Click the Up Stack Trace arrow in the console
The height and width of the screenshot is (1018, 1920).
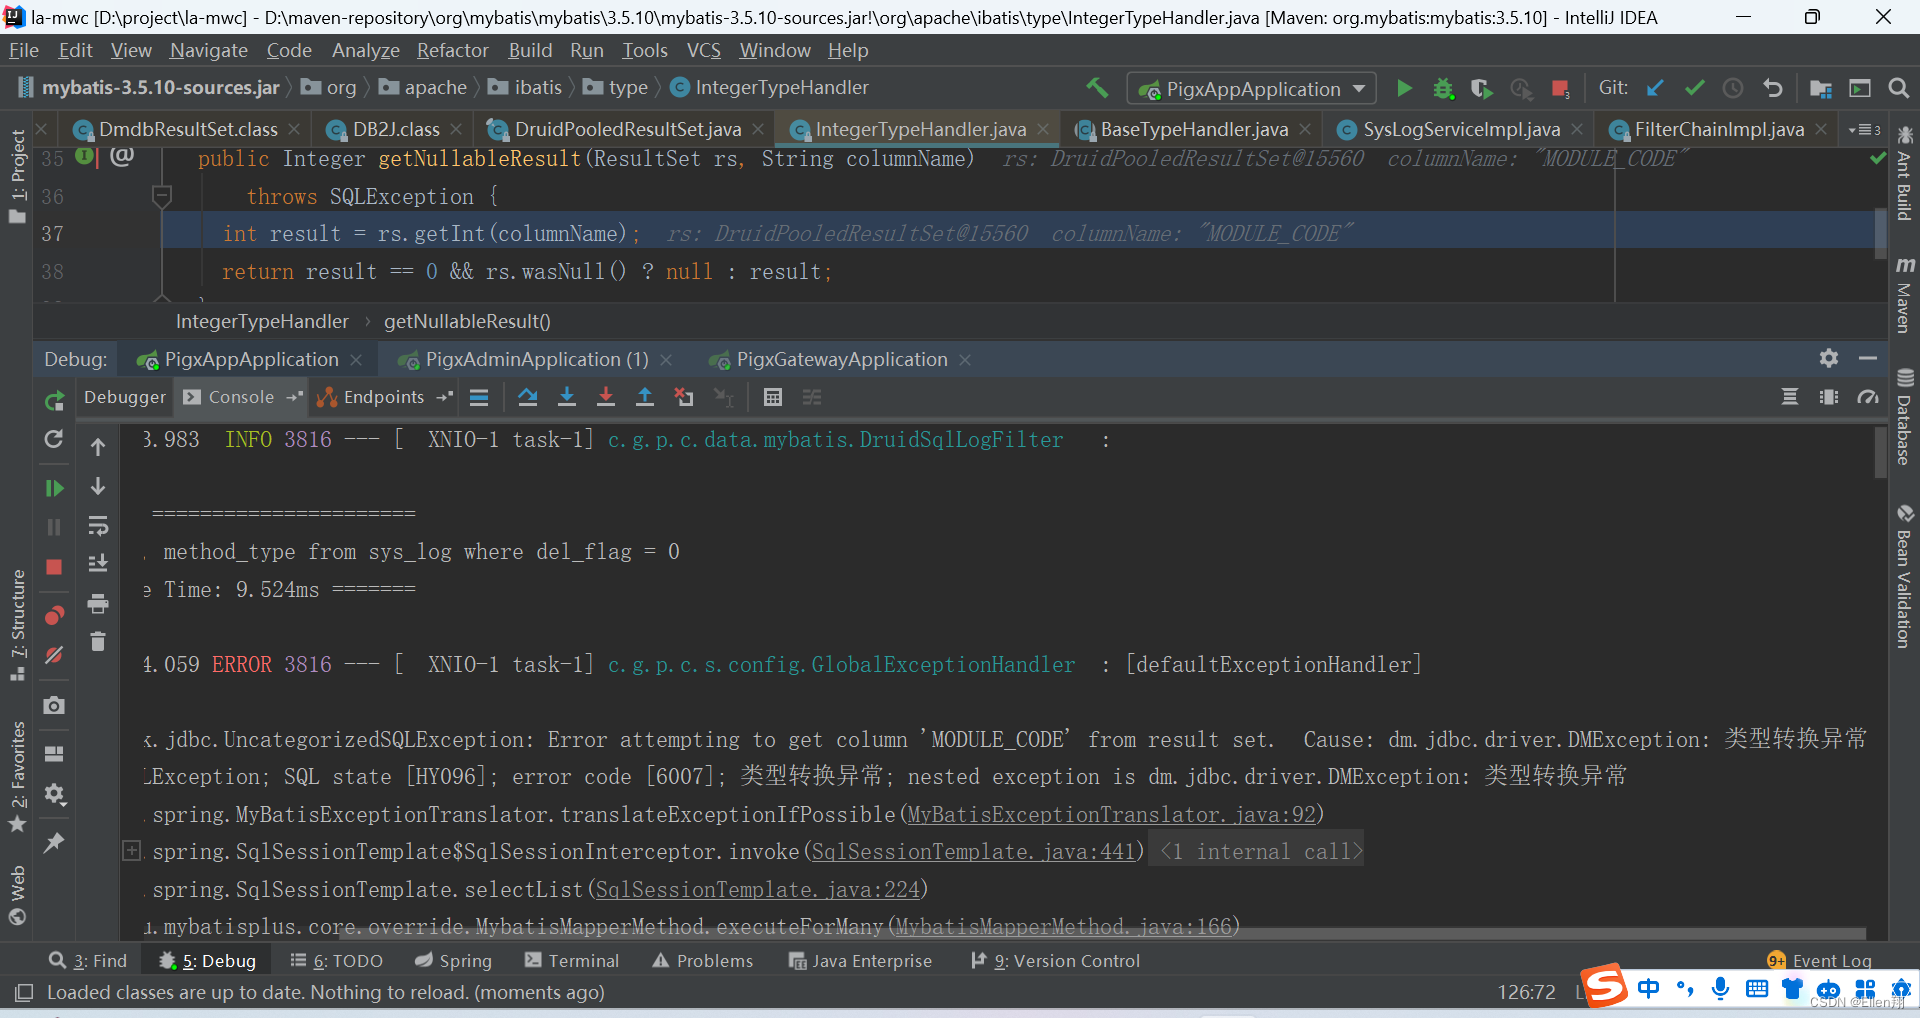tap(98, 447)
